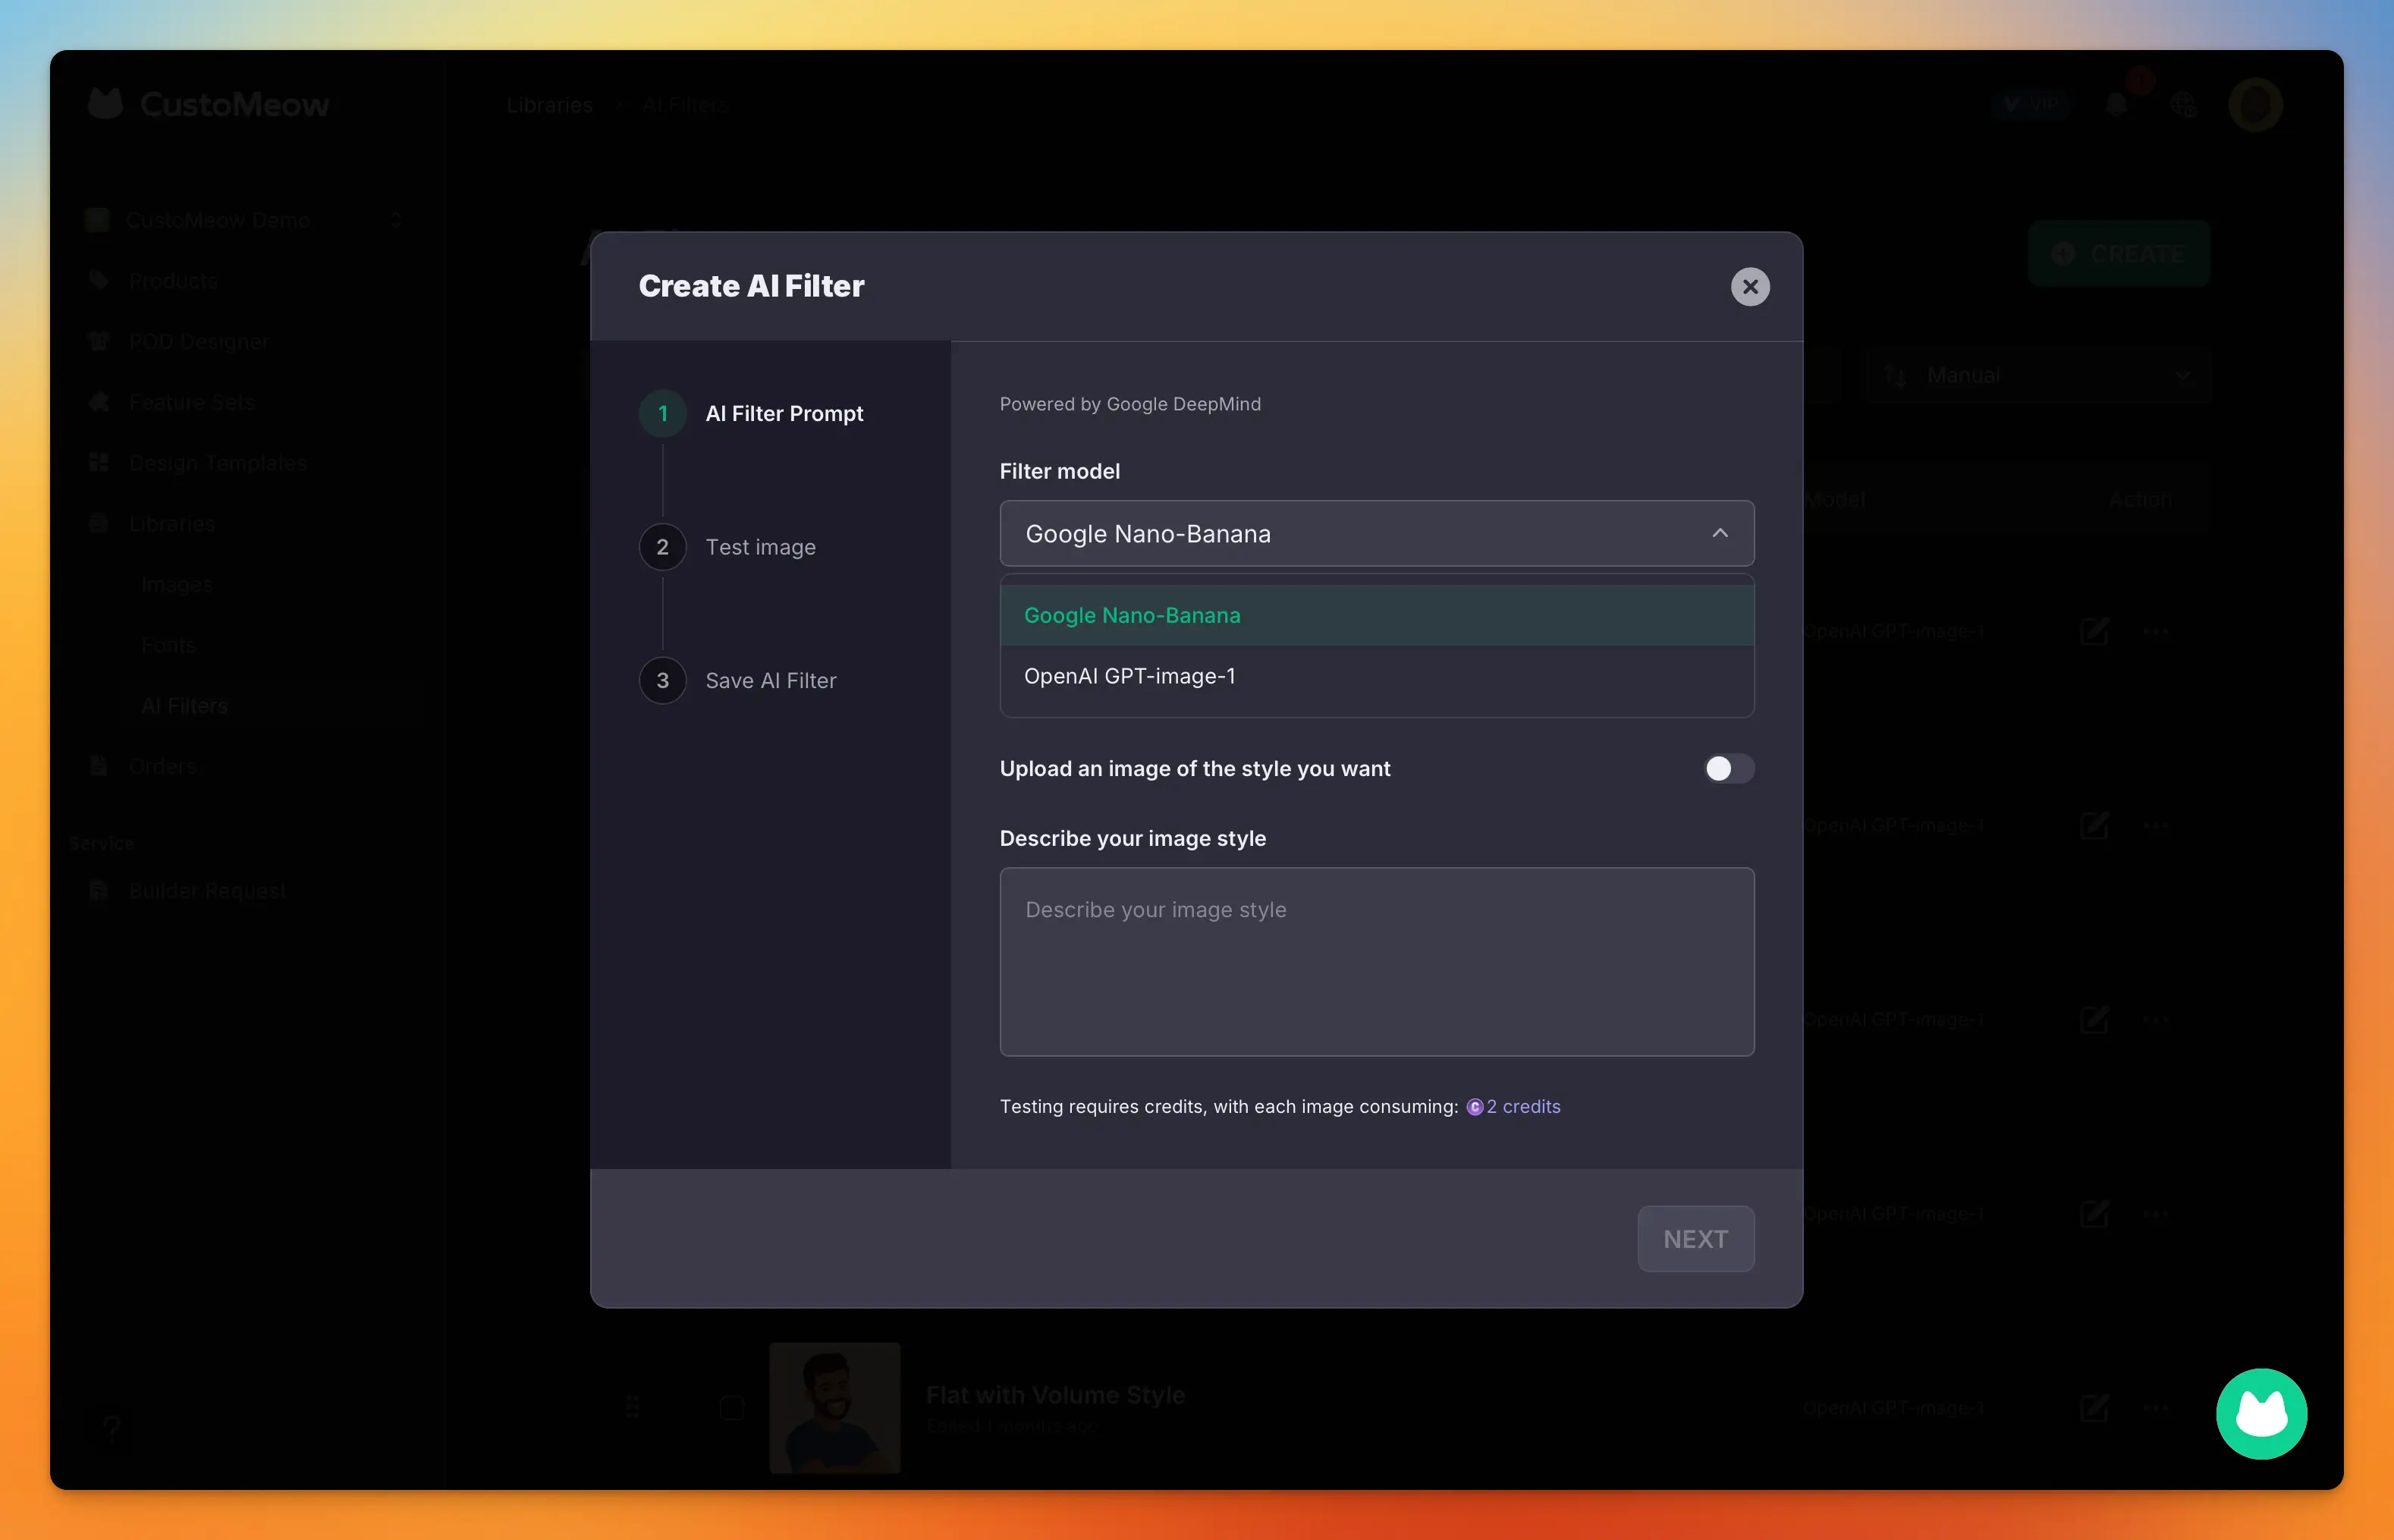Close the Create AI Filter dialog
The width and height of the screenshot is (2394, 1540).
pos(1749,287)
